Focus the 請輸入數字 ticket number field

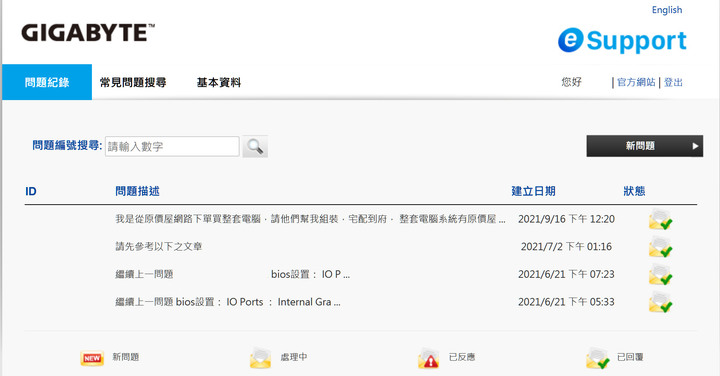(172, 146)
